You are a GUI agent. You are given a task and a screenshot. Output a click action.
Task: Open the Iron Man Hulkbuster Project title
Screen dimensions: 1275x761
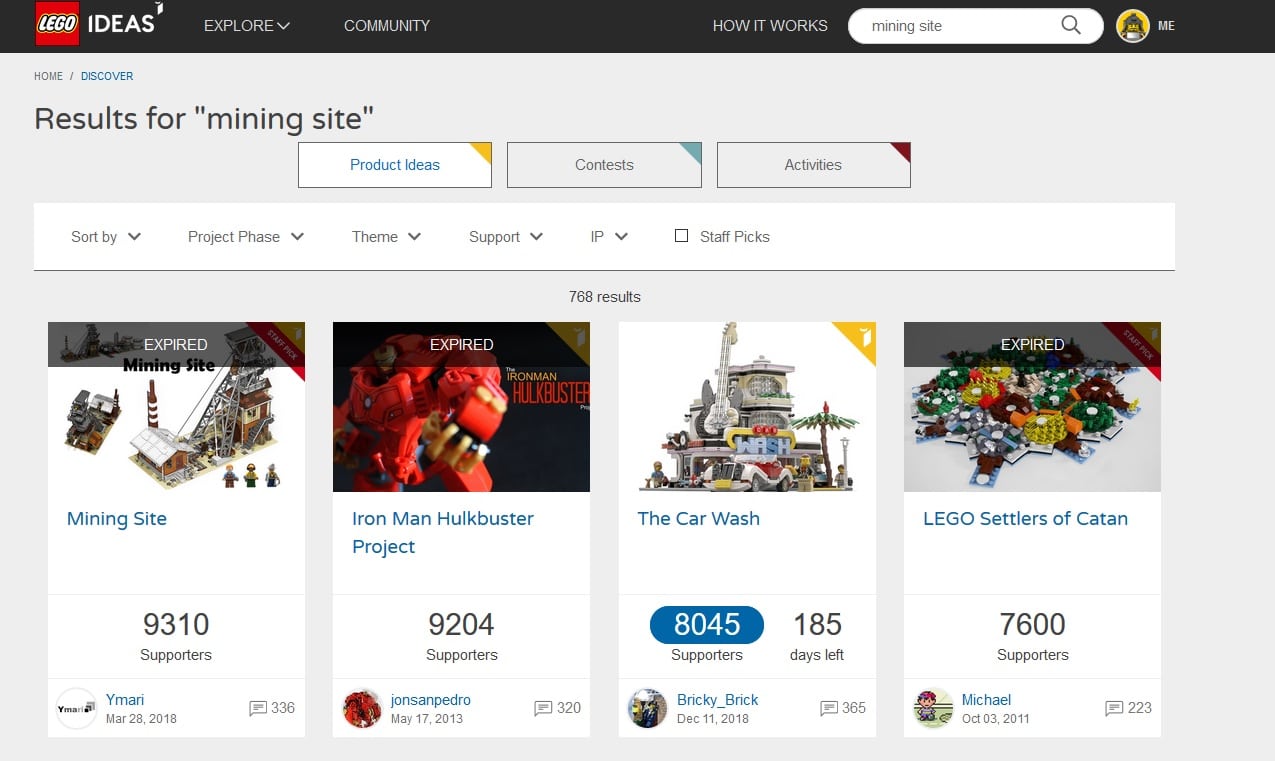[443, 533]
